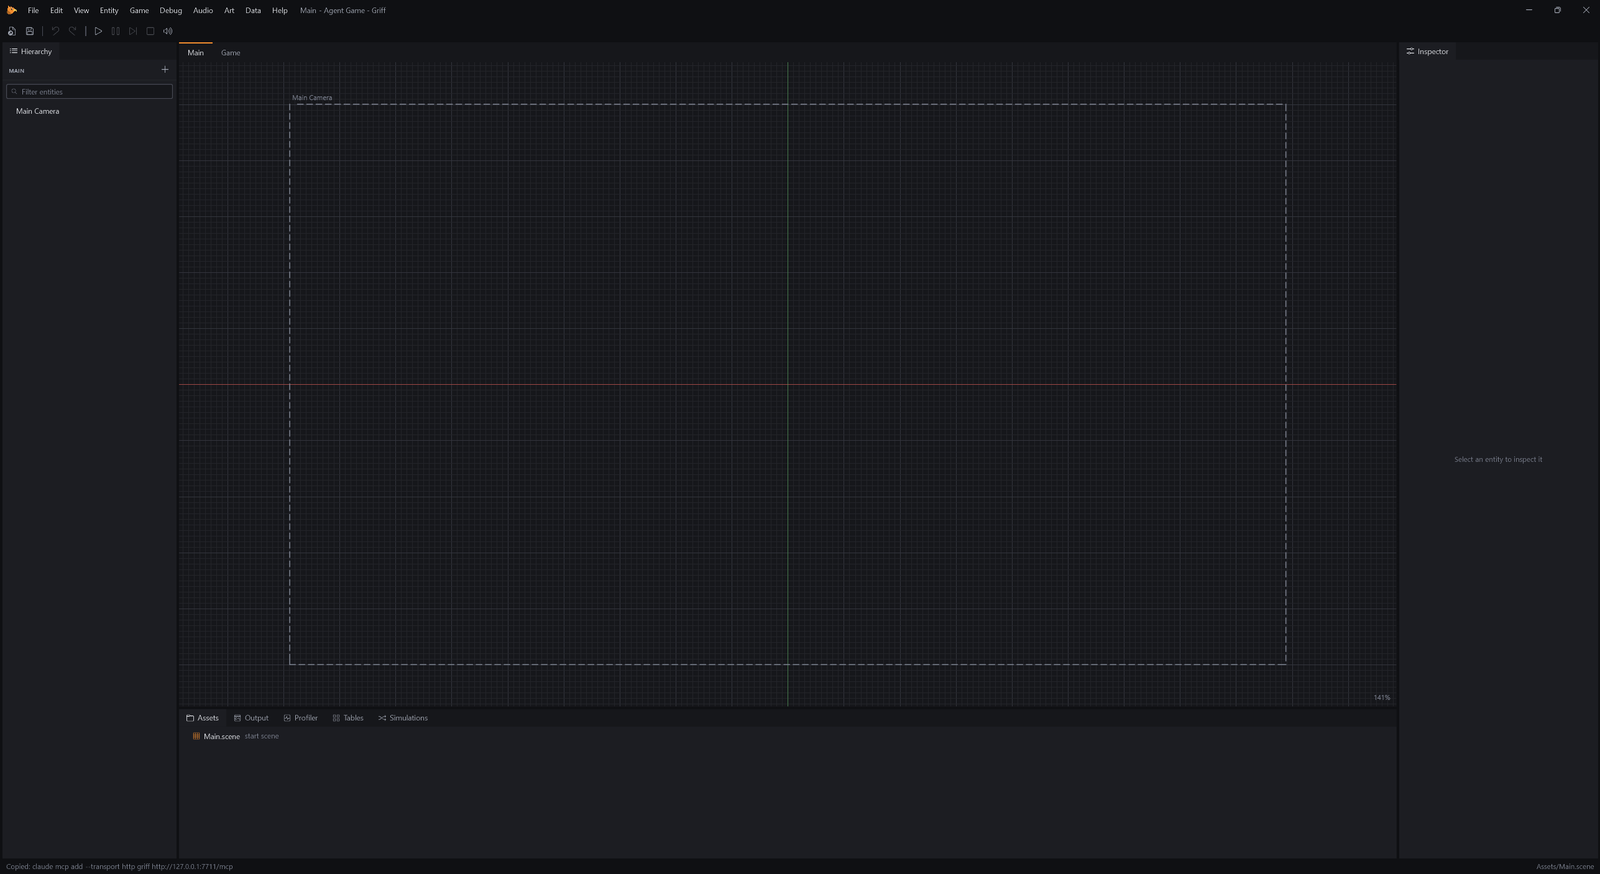This screenshot has width=1600, height=874.
Task: Click the Step forward icon
Action: click(x=133, y=31)
